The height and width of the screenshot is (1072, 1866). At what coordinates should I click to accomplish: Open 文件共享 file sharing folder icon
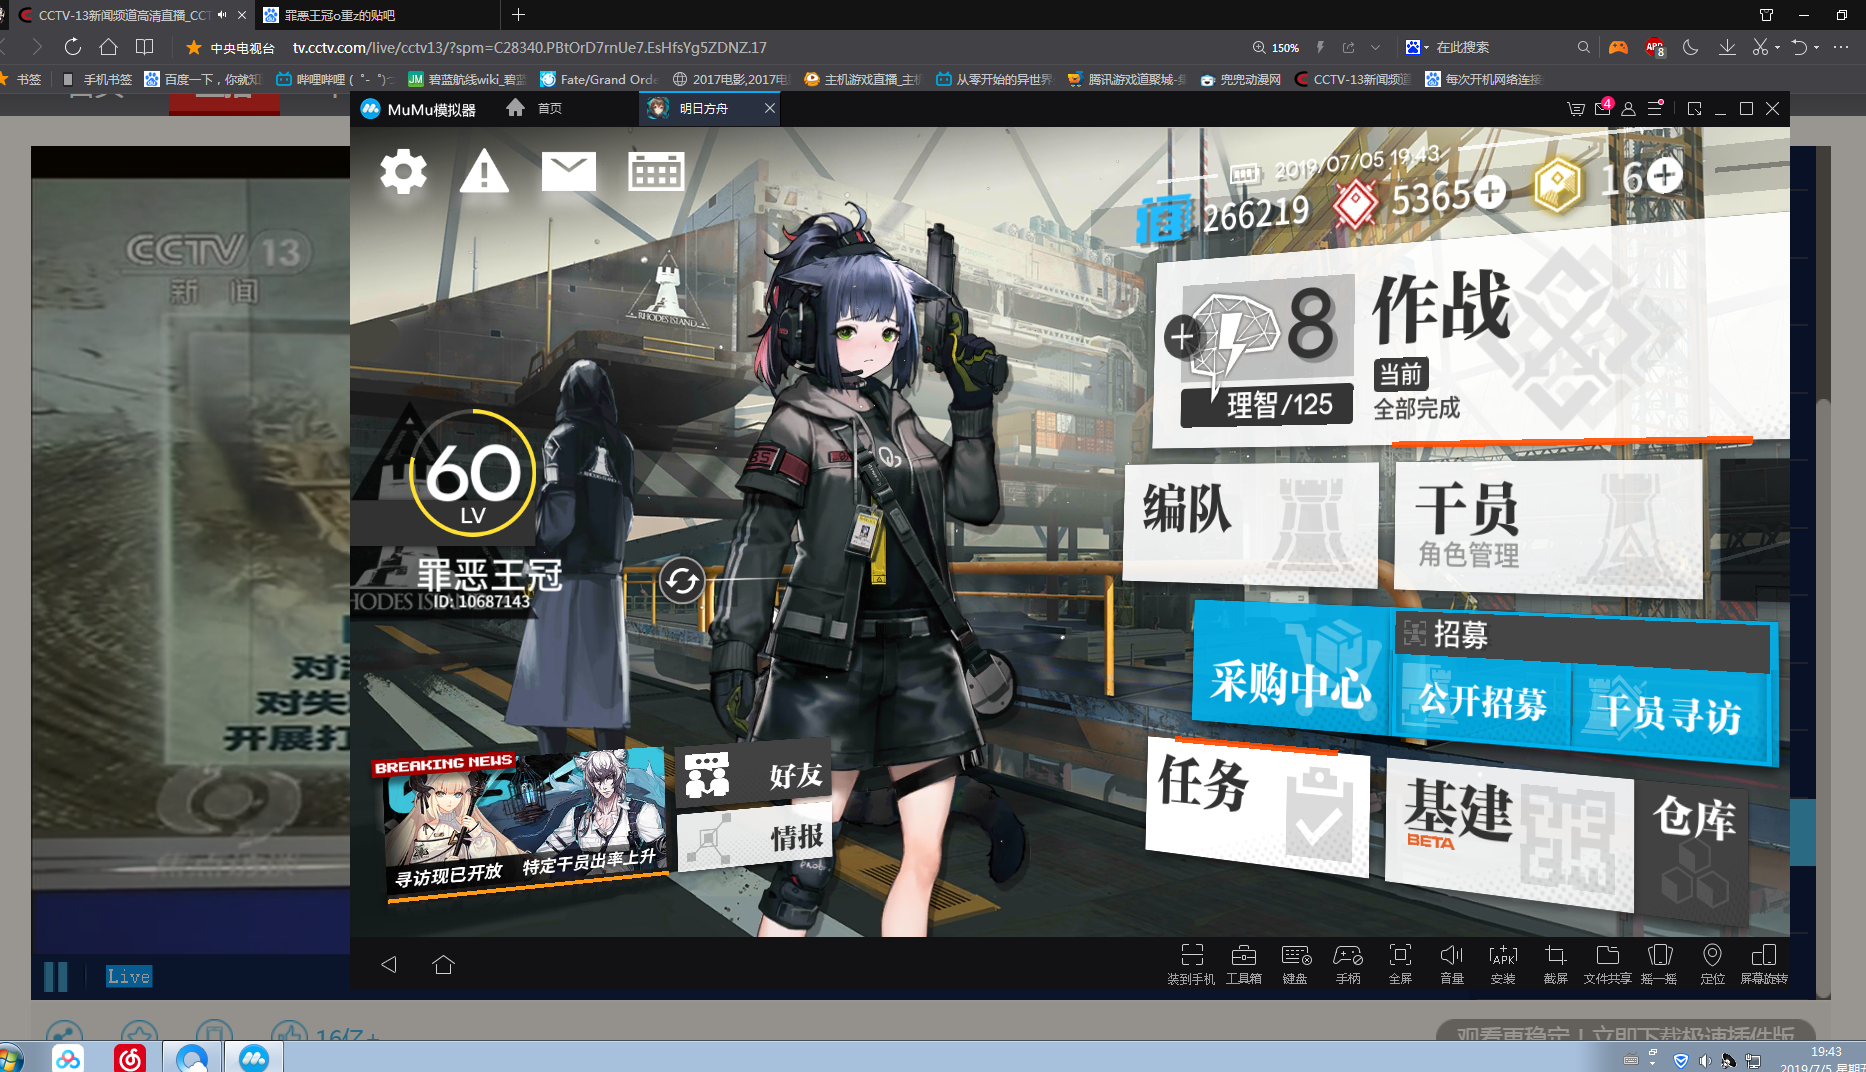point(1607,964)
